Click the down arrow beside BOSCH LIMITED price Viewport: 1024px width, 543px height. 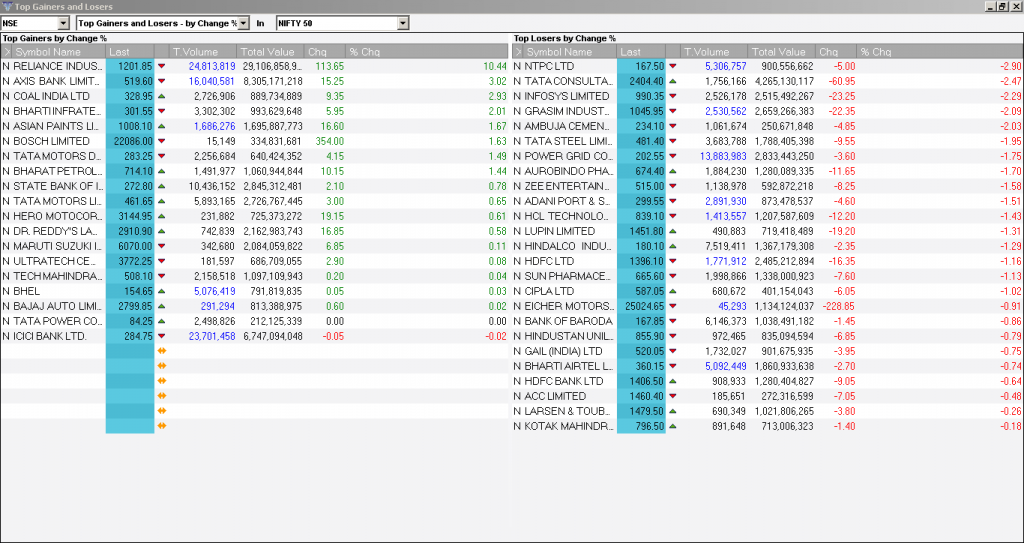pos(162,141)
